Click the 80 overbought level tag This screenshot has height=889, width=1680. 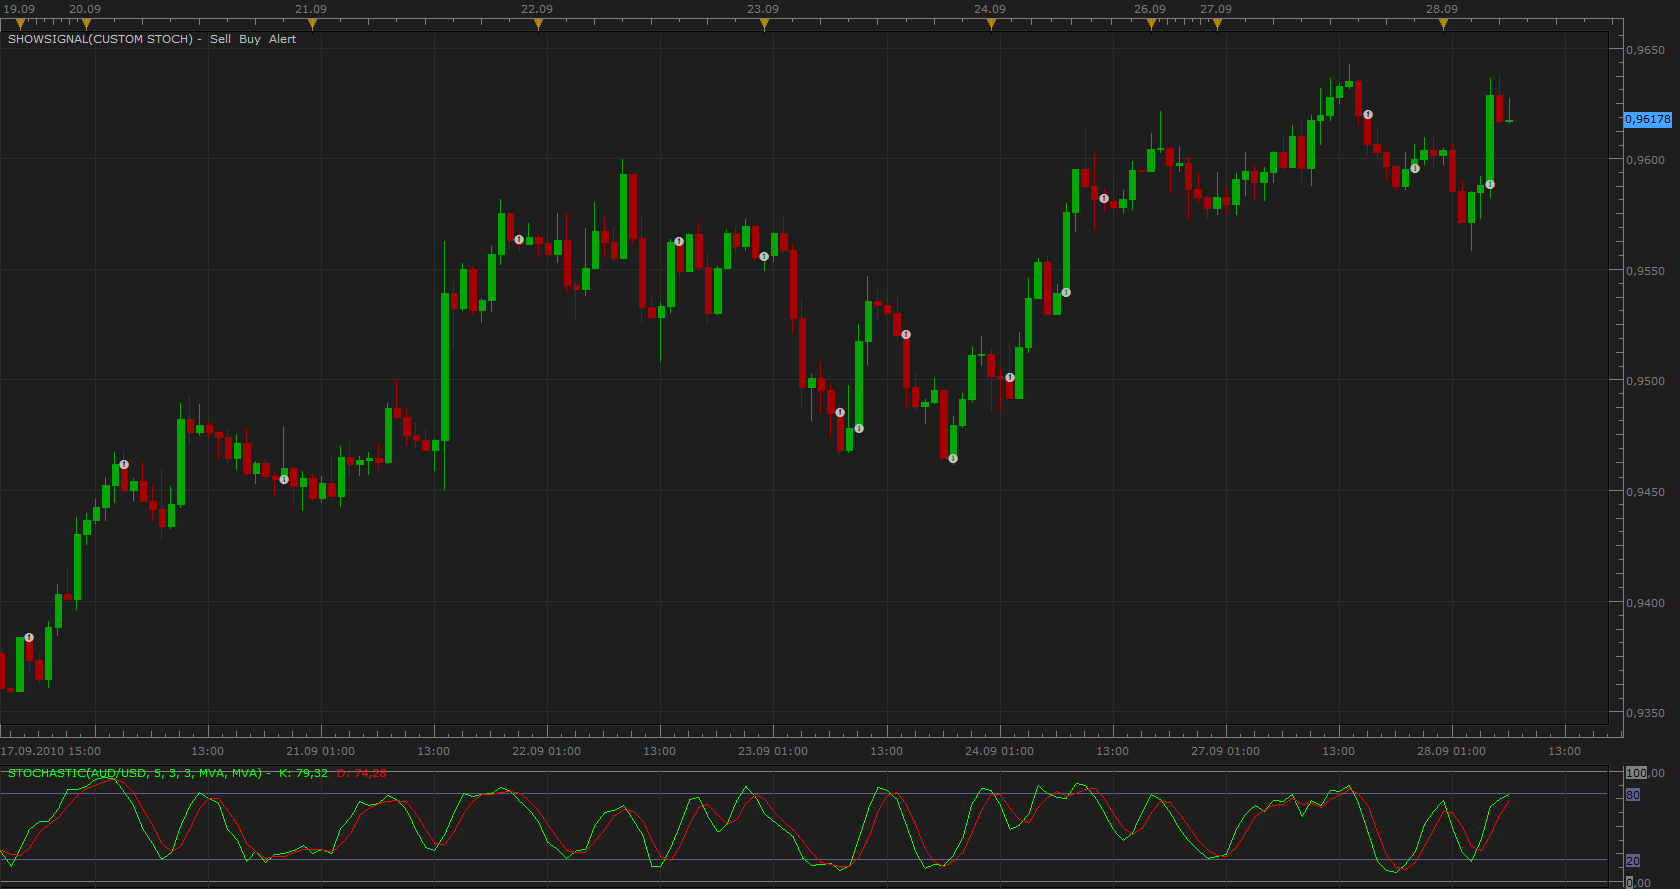tap(1633, 795)
